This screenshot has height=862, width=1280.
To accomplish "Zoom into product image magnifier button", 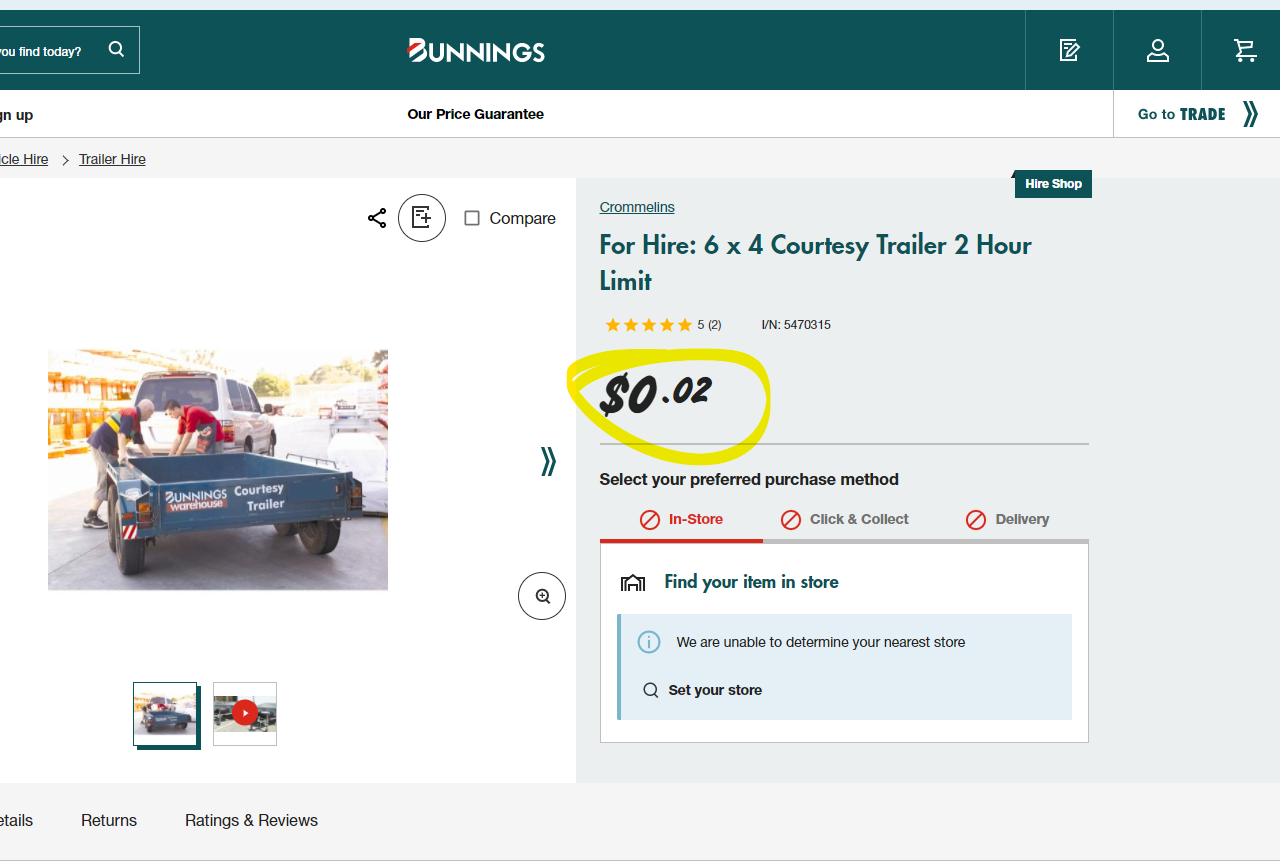I will point(542,596).
